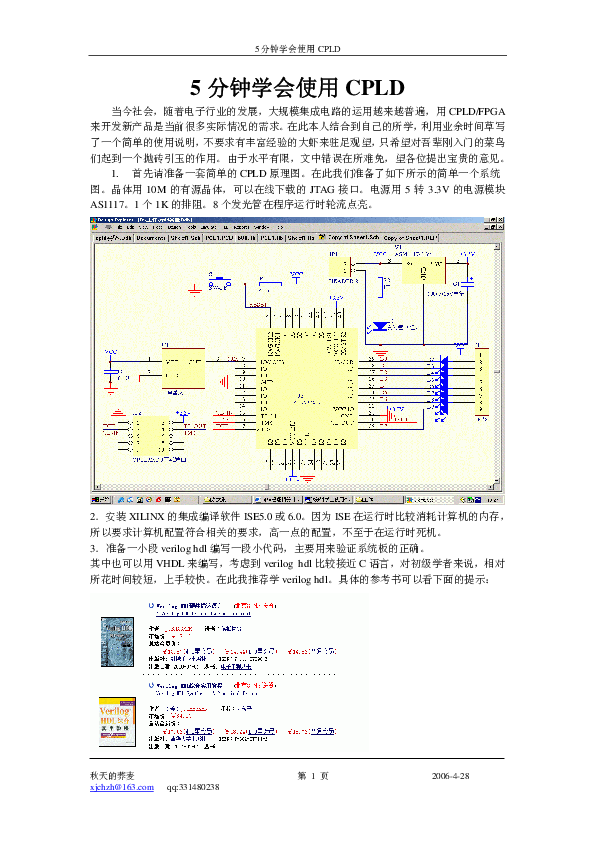Click the schematic horizontal scrollbar right arrow
Image resolution: width=595 pixels, height=842 pixels.
(x=490, y=487)
